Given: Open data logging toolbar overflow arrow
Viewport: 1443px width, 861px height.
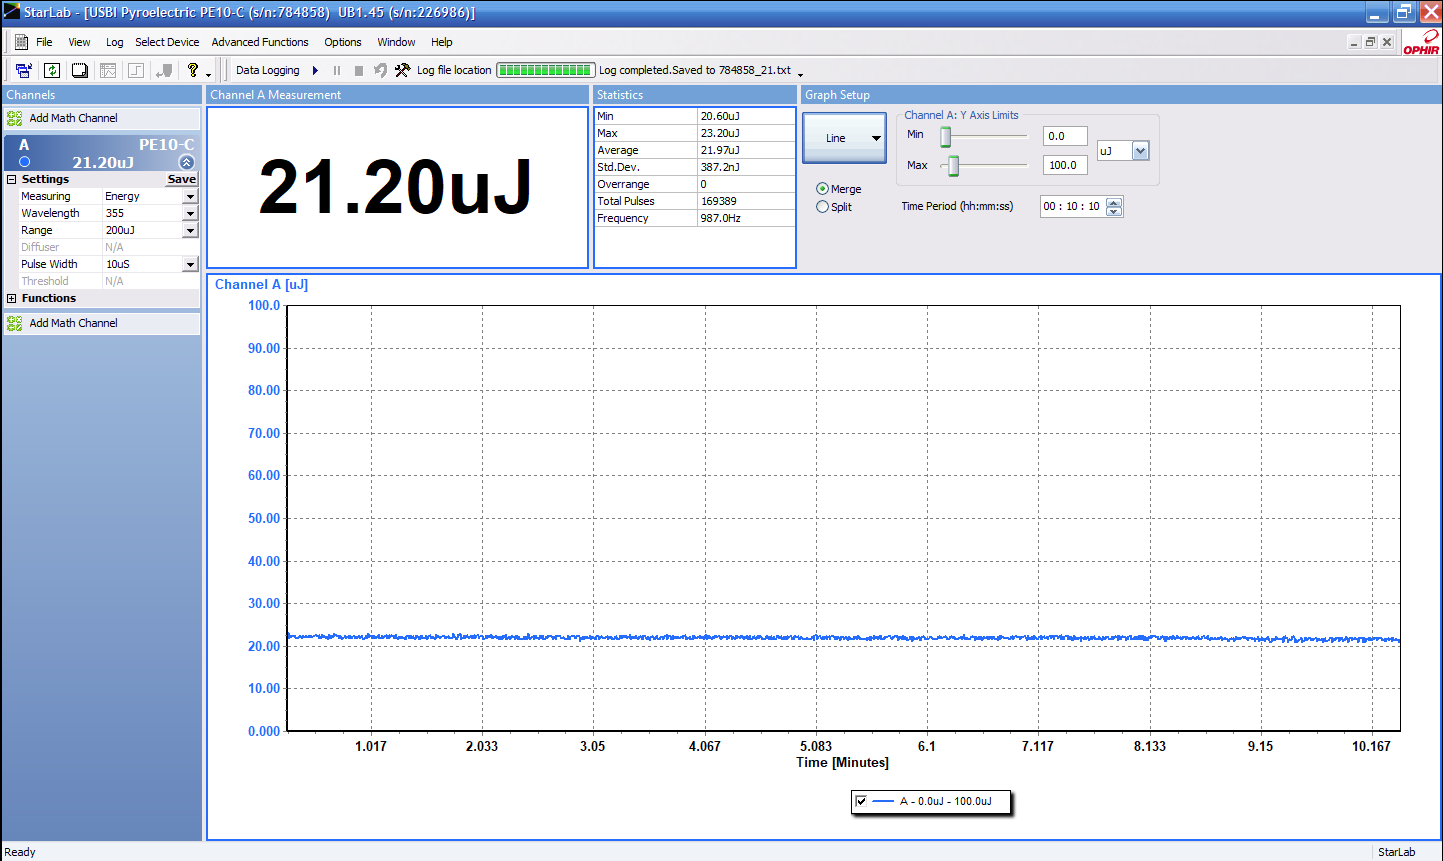Looking at the screenshot, I should (x=800, y=74).
